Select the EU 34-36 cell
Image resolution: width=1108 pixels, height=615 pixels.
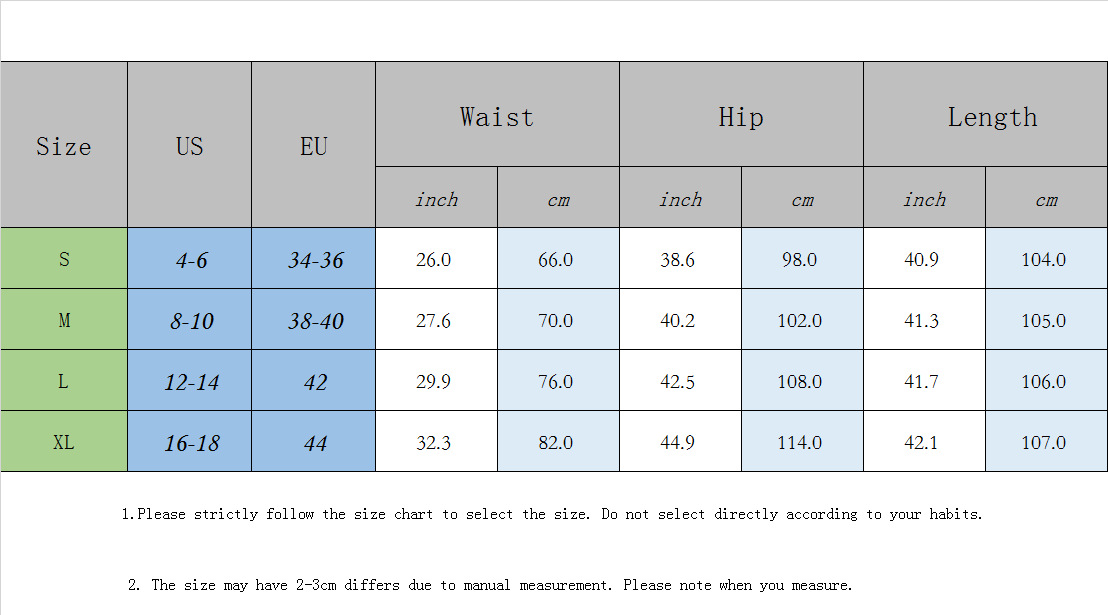[315, 260]
